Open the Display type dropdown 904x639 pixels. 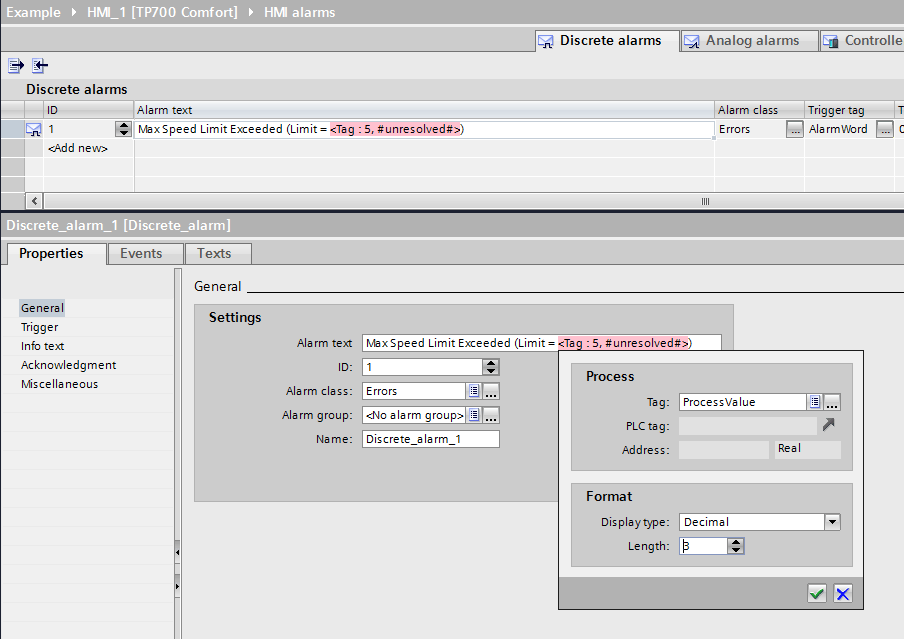(x=832, y=522)
